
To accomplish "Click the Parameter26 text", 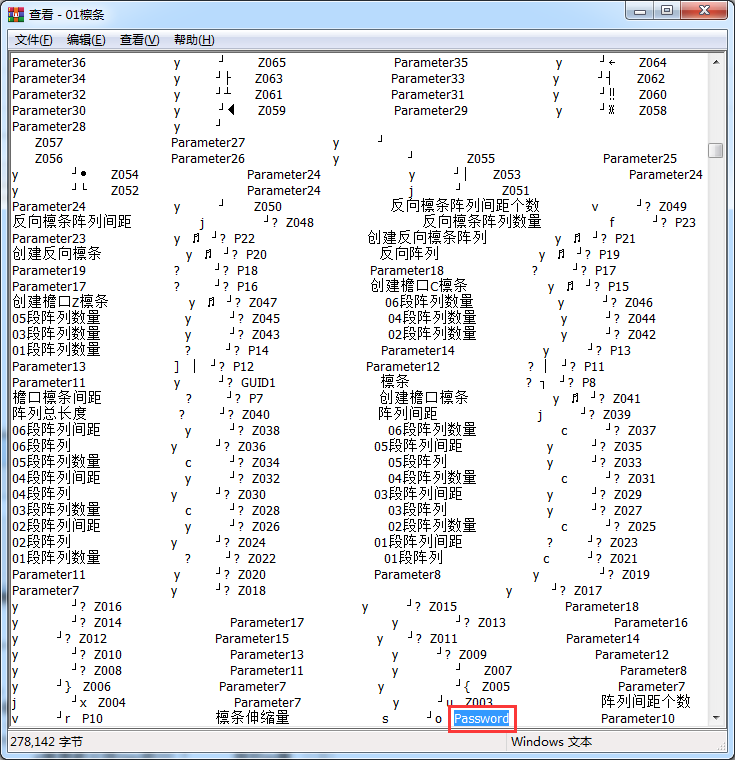I will pos(208,158).
